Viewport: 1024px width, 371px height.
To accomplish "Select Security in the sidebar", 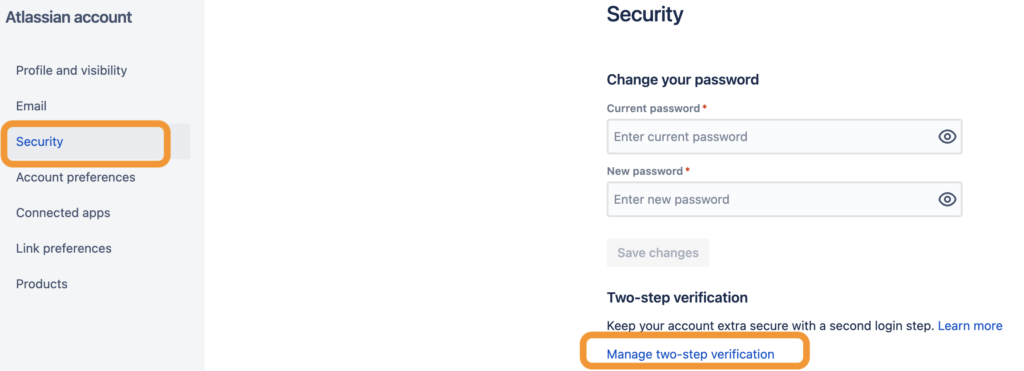I will coord(39,142).
